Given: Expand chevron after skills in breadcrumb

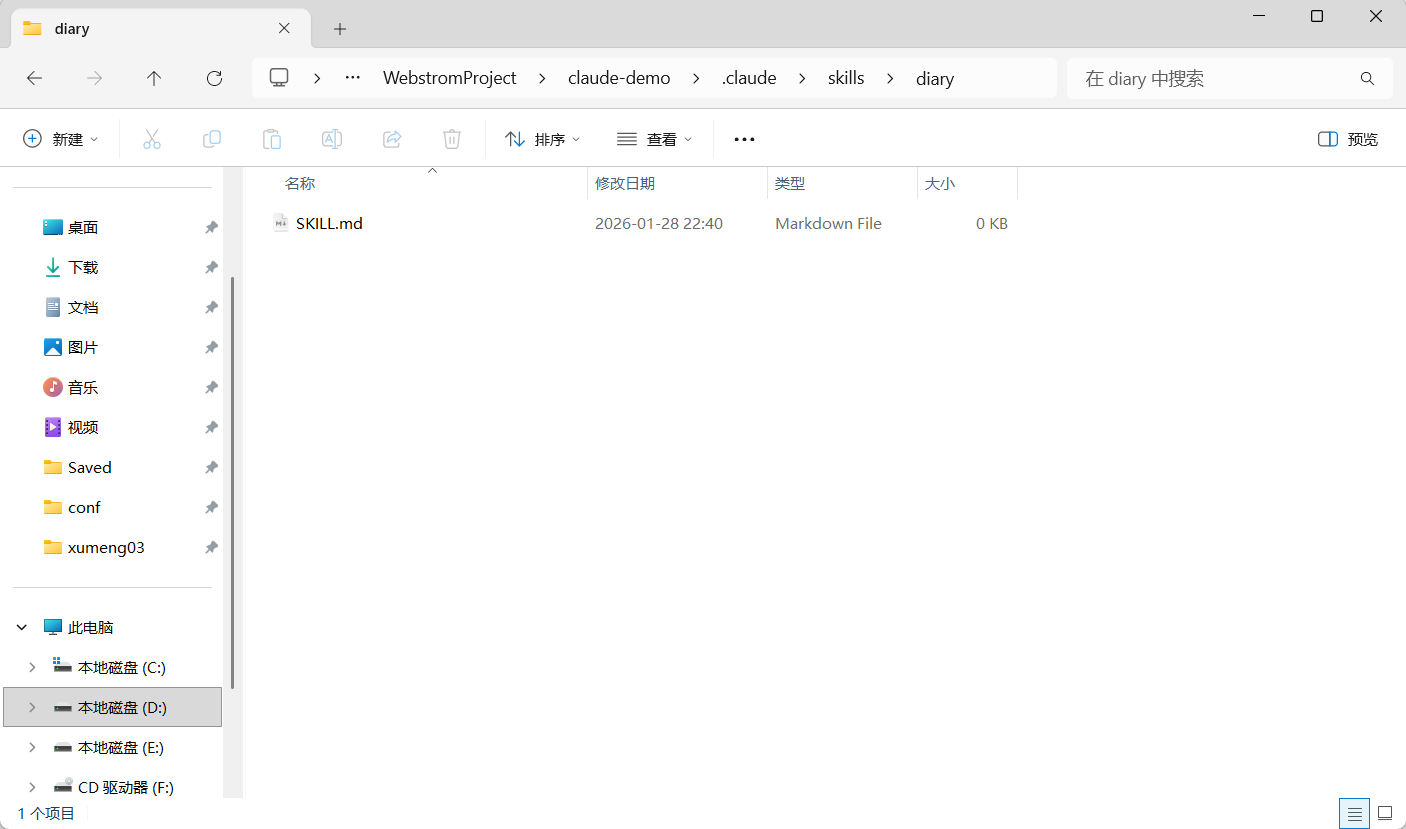Looking at the screenshot, I should 890,78.
